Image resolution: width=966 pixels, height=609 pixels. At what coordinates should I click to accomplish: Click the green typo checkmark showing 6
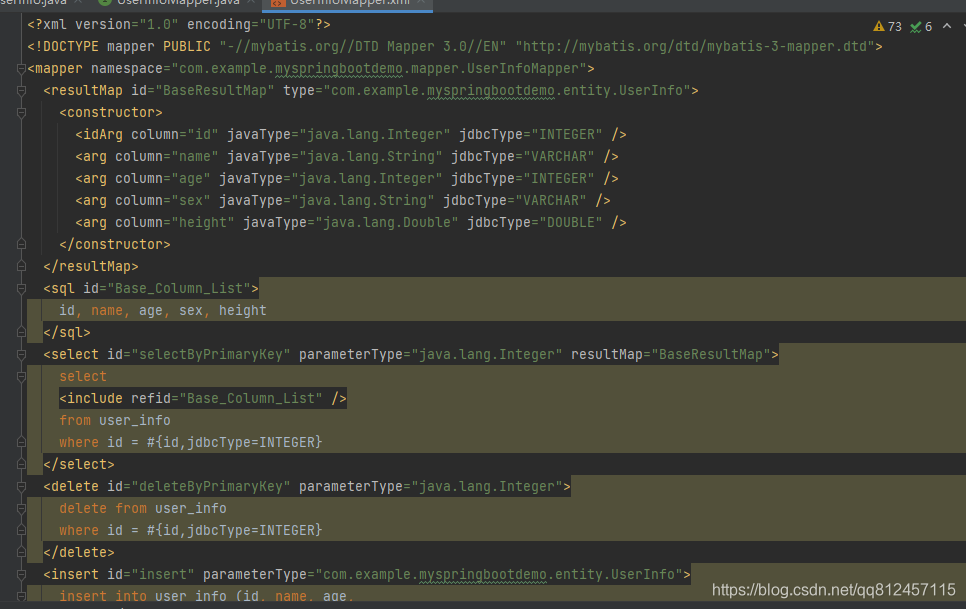[x=921, y=26]
